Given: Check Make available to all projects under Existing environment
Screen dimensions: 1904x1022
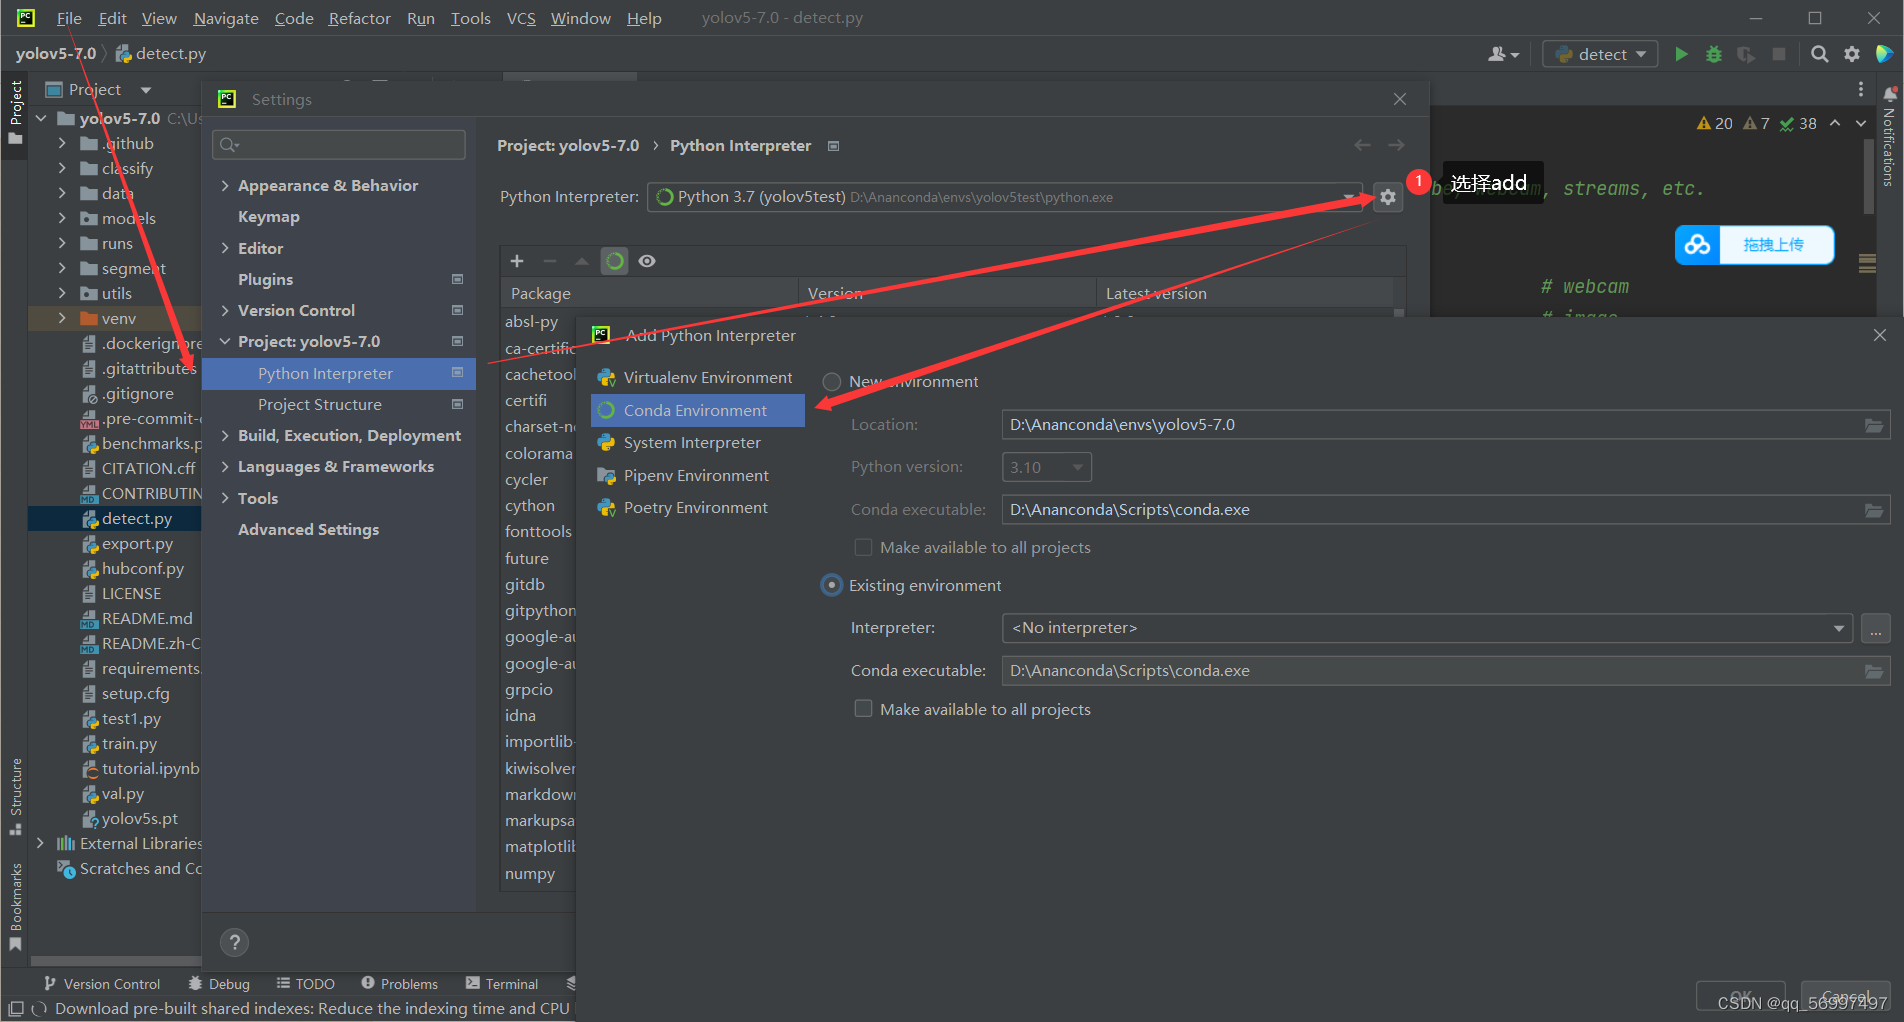Looking at the screenshot, I should (x=863, y=709).
